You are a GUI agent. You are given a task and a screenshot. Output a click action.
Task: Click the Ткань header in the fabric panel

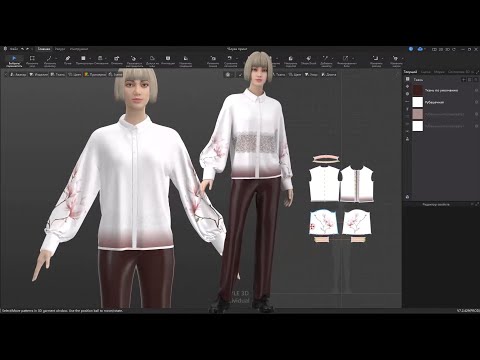coord(418,80)
